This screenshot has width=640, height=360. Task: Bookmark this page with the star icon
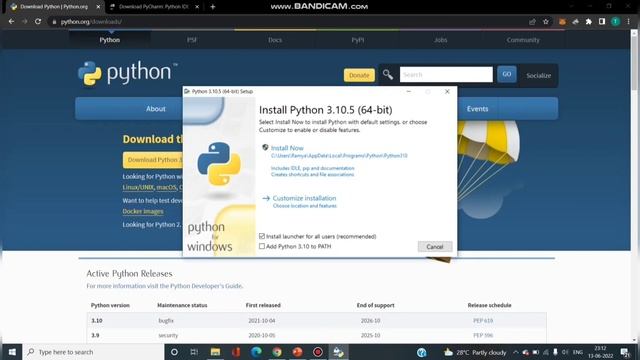[x=546, y=22]
